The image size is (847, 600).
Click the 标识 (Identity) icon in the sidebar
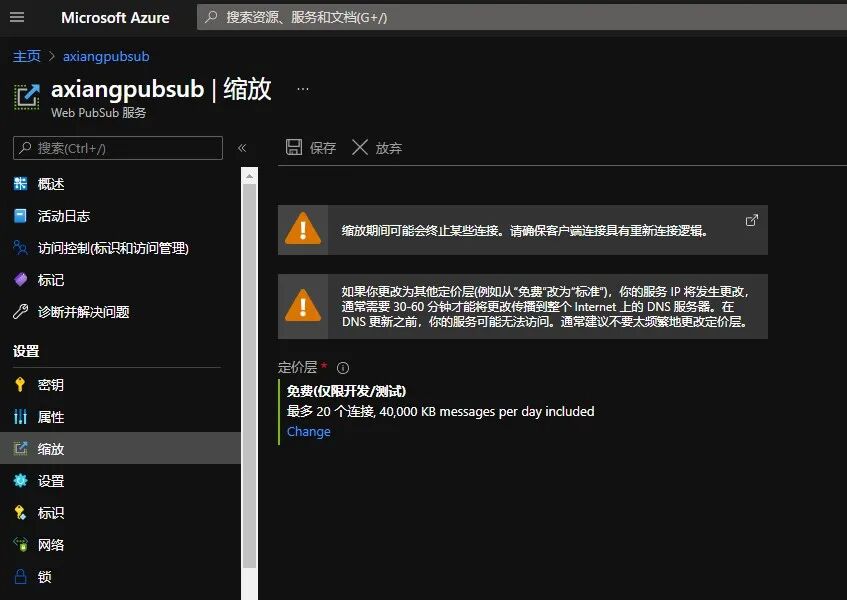point(20,512)
